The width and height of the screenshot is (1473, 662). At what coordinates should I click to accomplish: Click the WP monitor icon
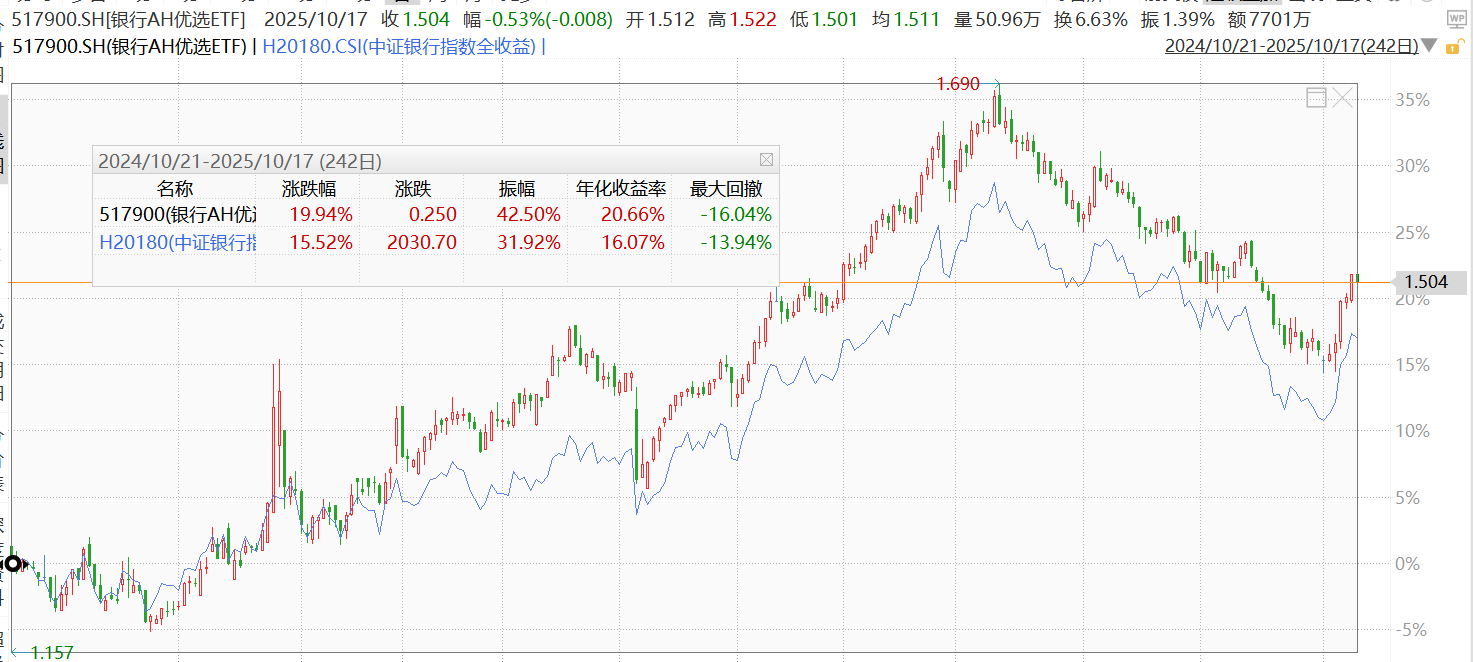pos(1454,18)
